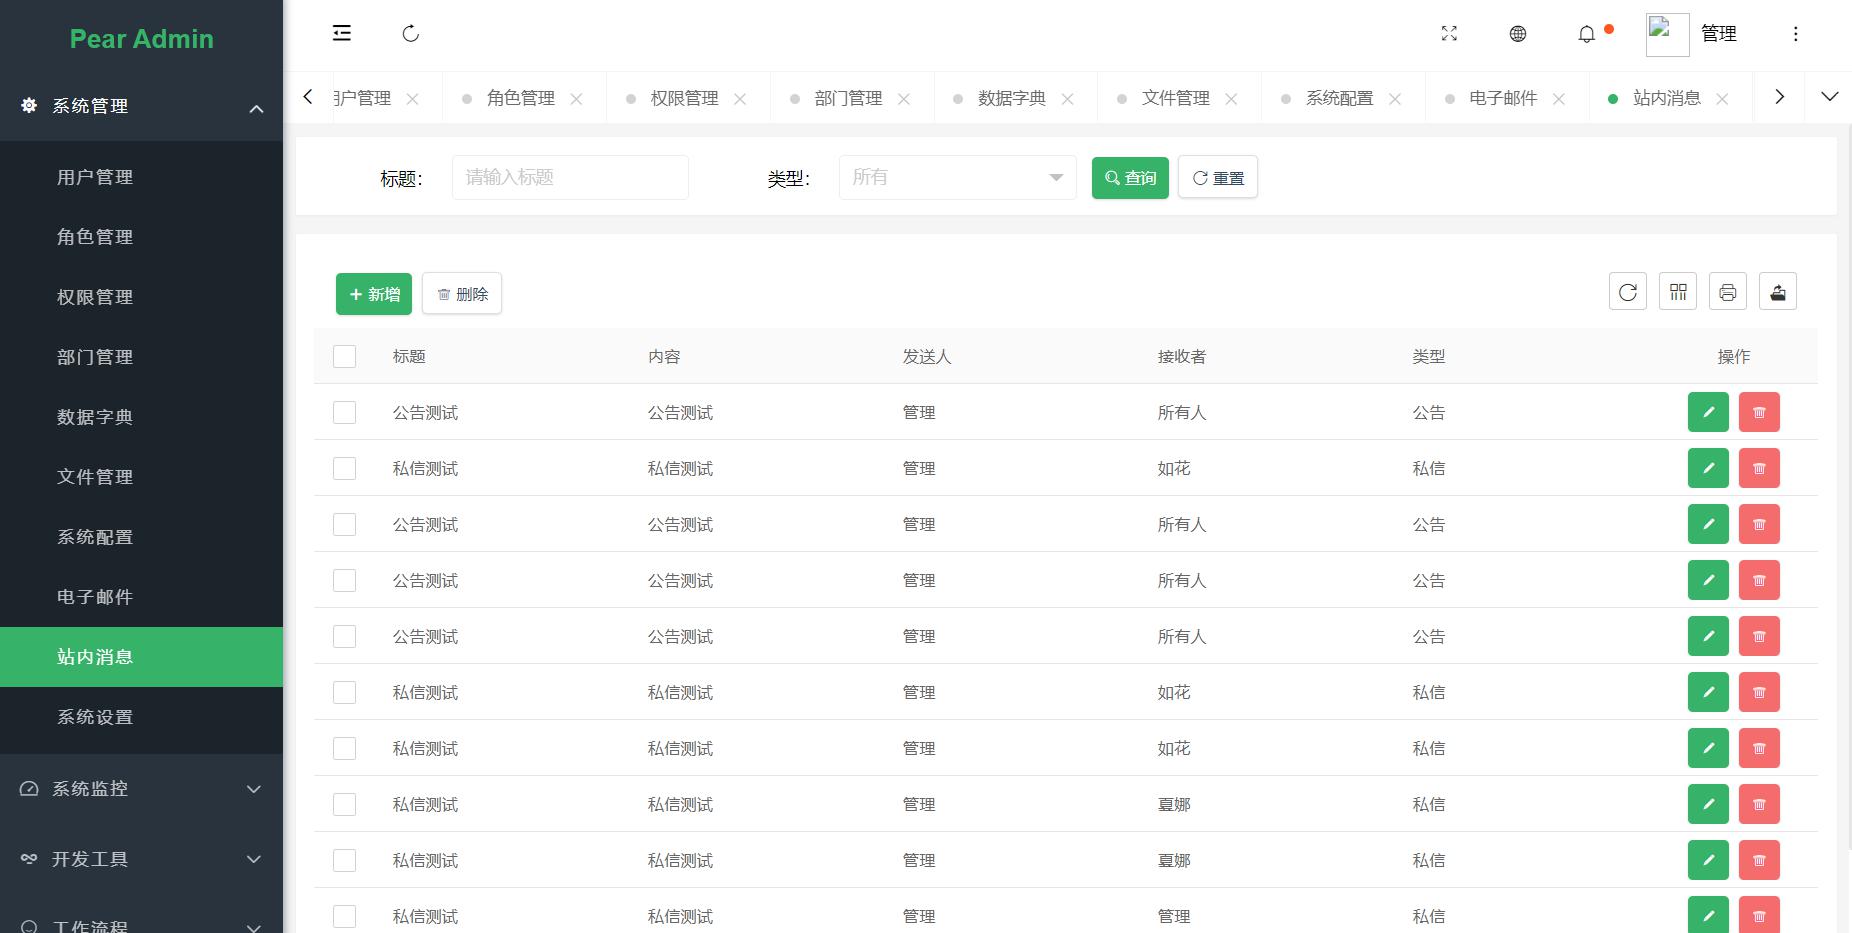The image size is (1852, 933).
Task: Close the 部门管理 tab
Action: [x=904, y=99]
